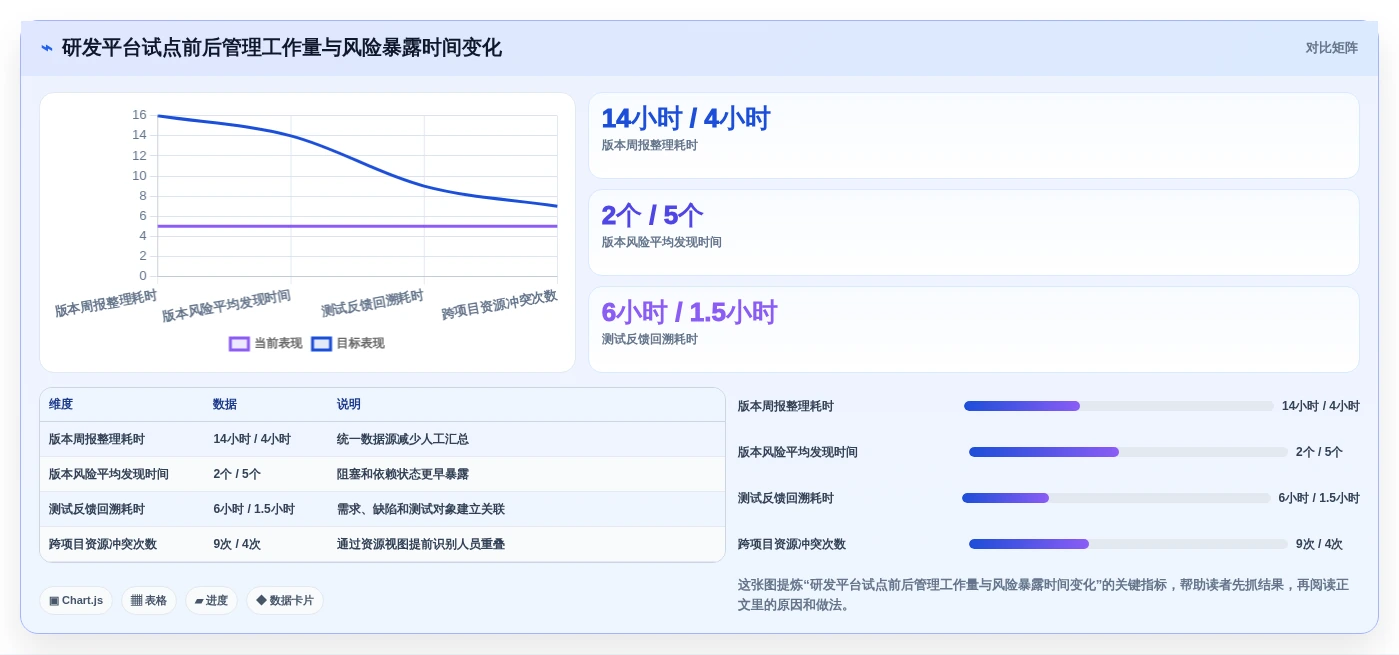Click table cell 版本风险平均发现时间
Image resolution: width=1399 pixels, height=655 pixels.
tap(109, 474)
